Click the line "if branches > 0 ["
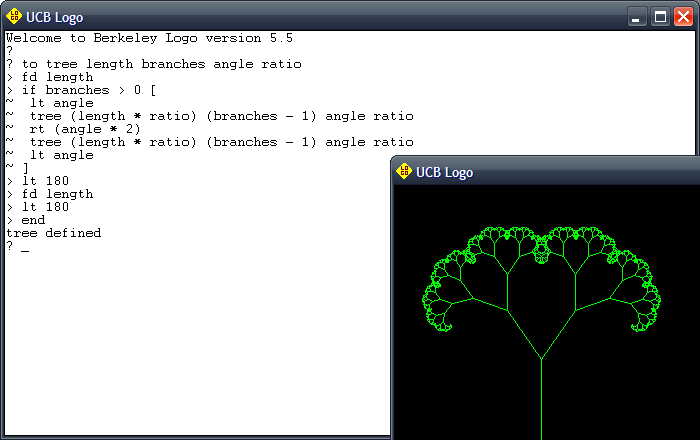 point(89,90)
